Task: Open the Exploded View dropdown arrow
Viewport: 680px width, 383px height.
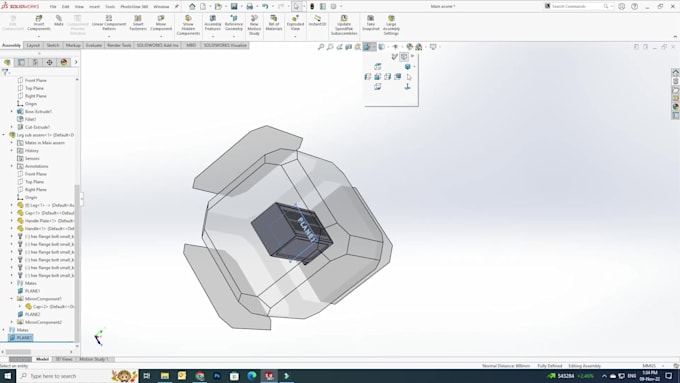Action: coord(295,36)
